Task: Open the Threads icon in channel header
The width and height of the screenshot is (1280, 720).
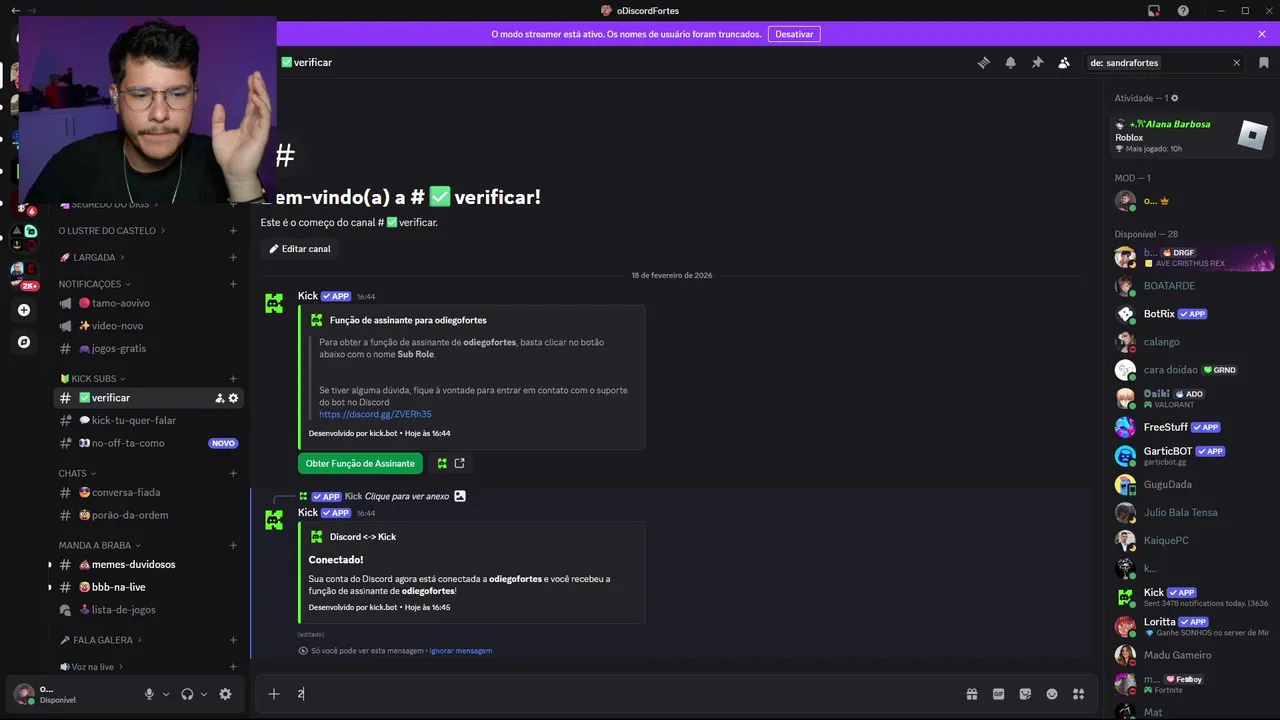Action: coord(984,62)
